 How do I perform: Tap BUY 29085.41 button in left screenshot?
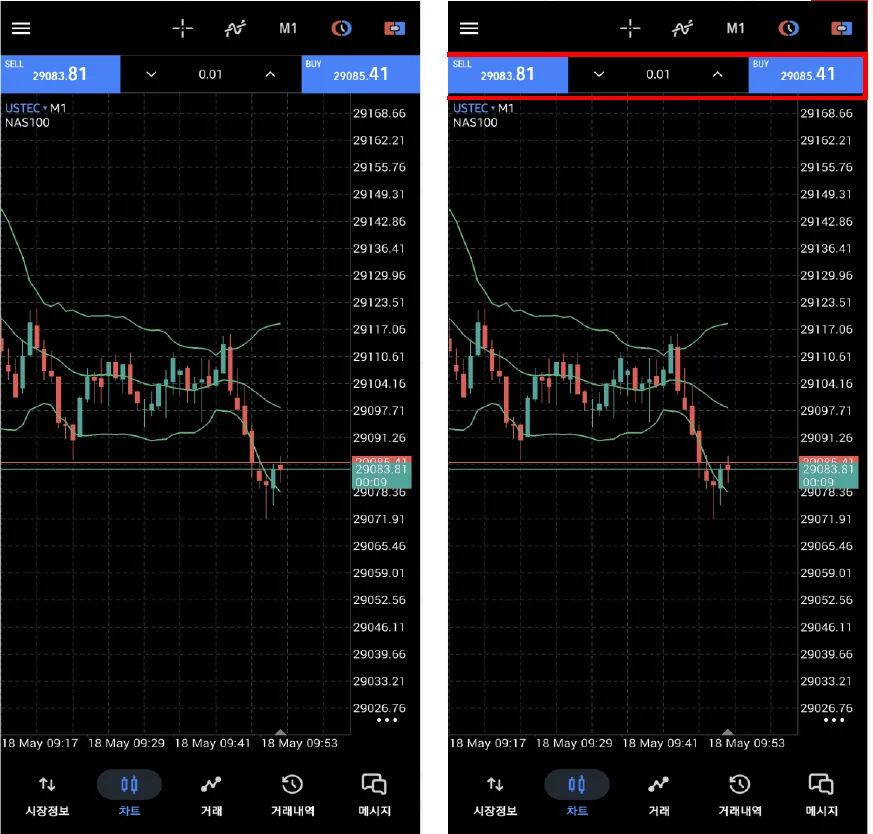[361, 74]
